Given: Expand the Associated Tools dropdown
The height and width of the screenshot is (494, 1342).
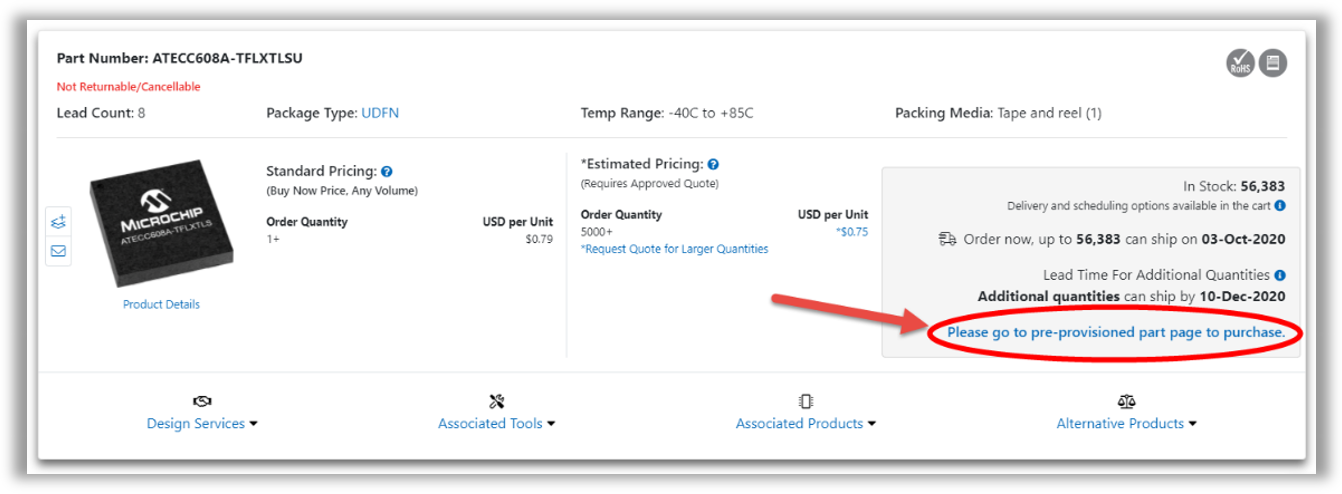Looking at the screenshot, I should tap(496, 424).
